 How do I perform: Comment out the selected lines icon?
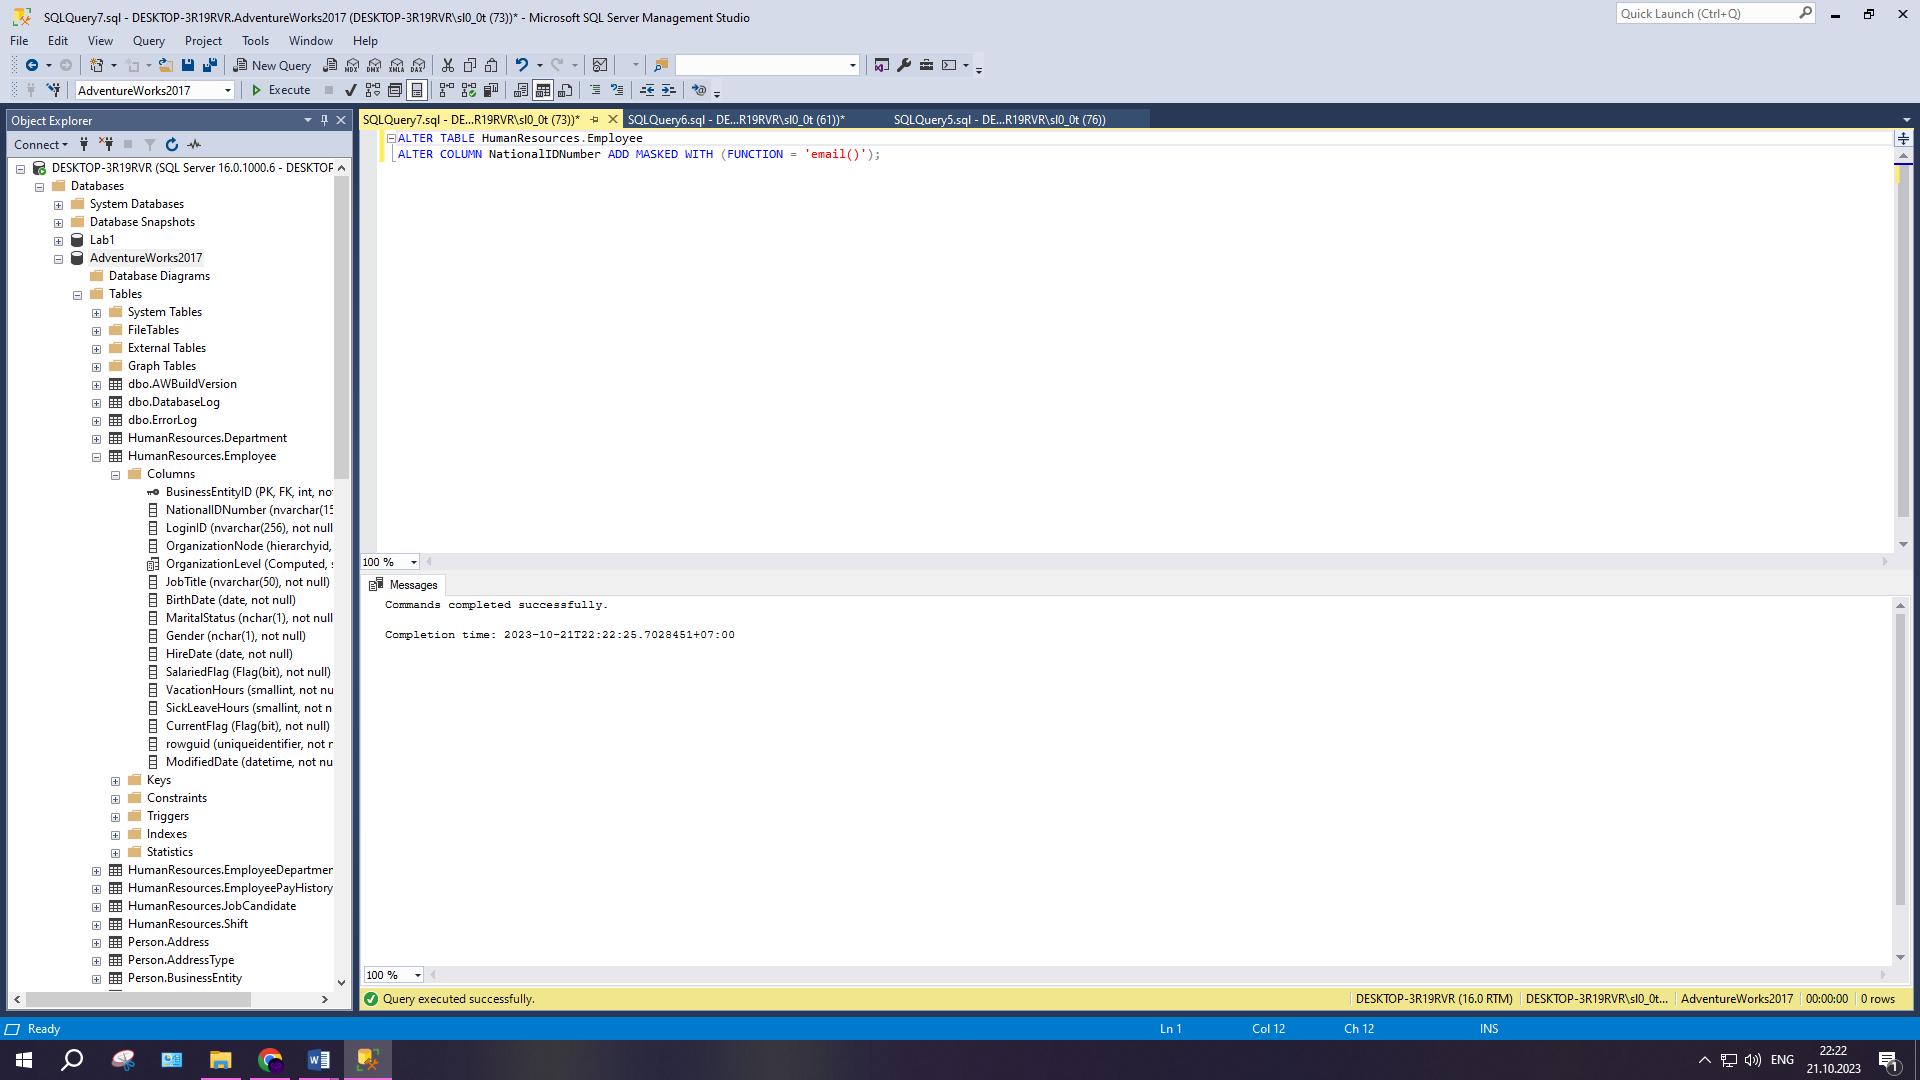(x=595, y=90)
